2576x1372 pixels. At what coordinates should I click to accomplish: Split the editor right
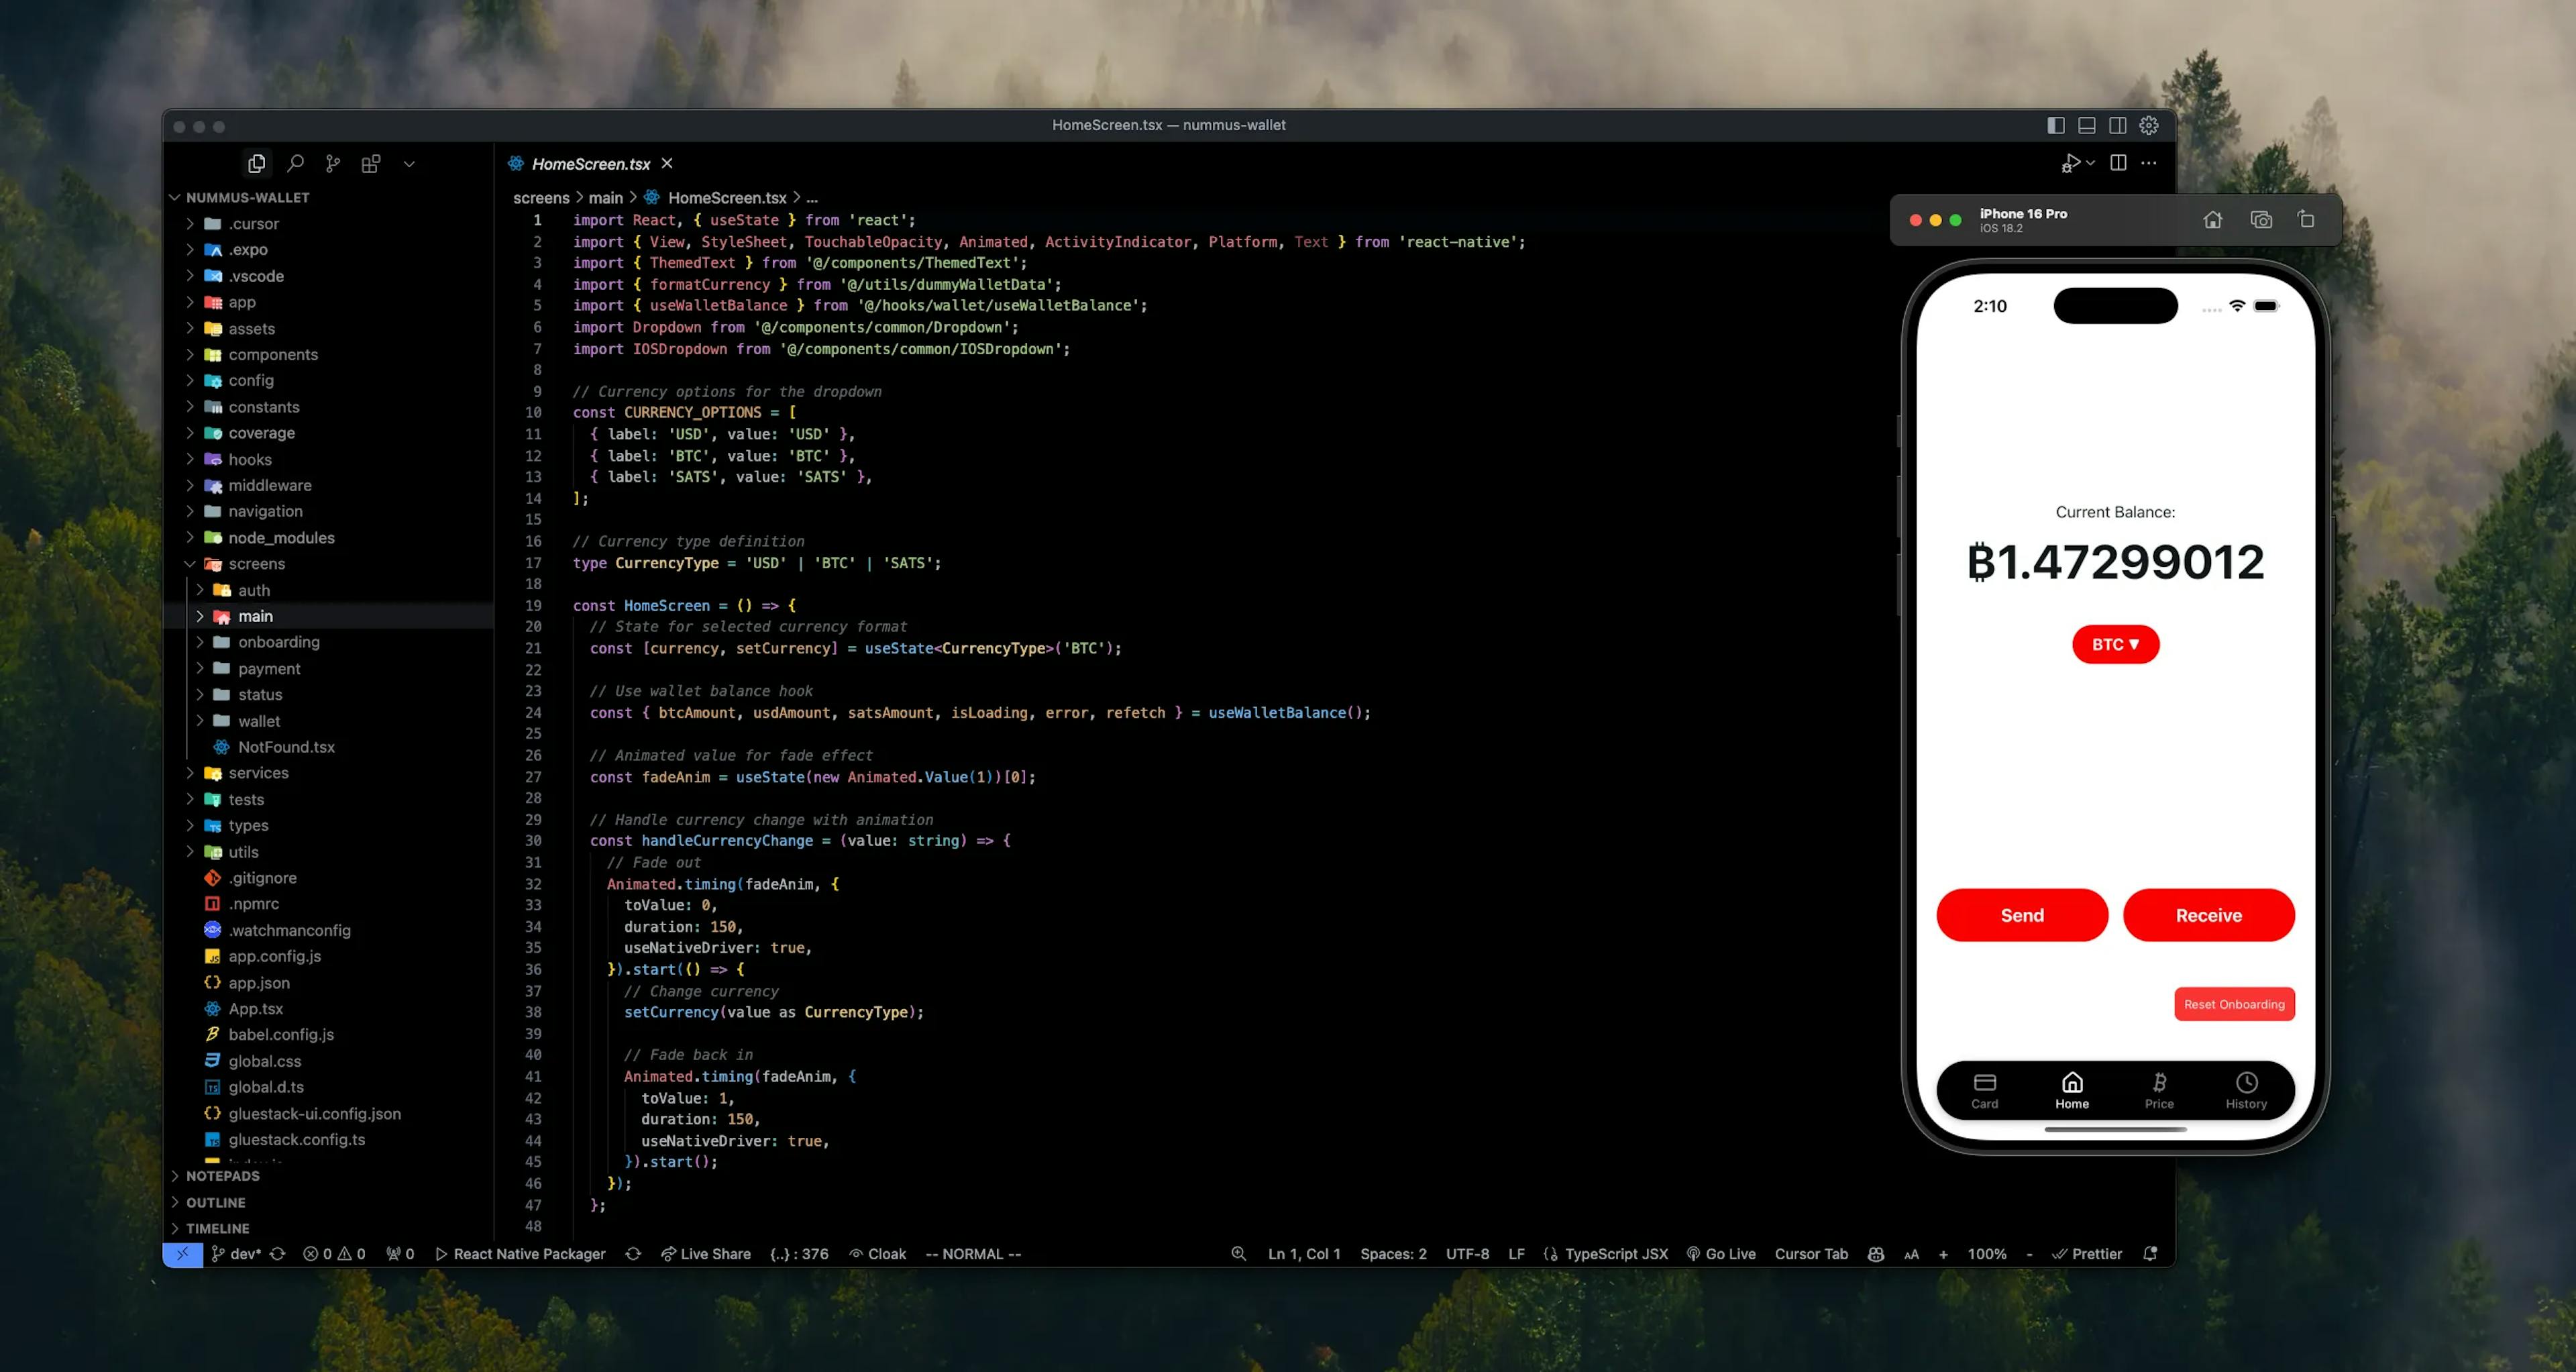pyautogui.click(x=2118, y=163)
